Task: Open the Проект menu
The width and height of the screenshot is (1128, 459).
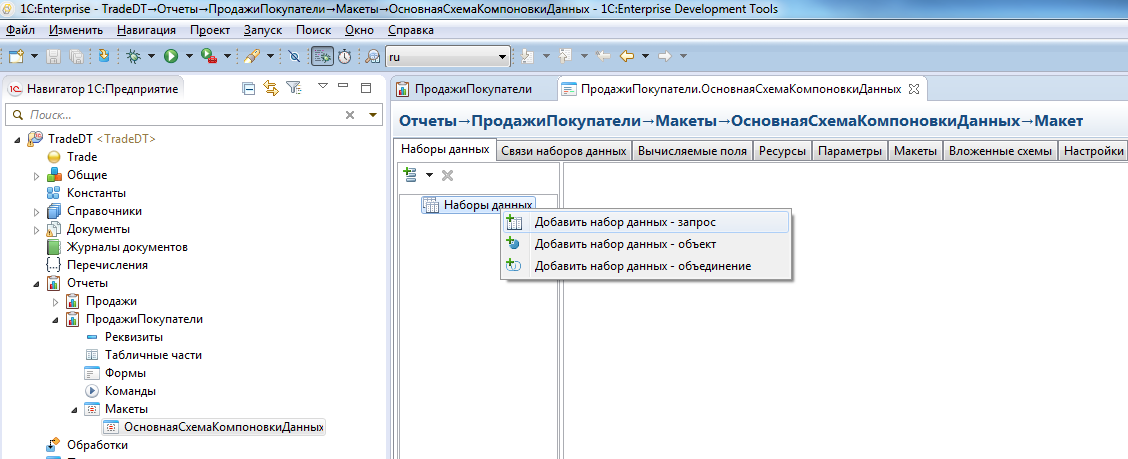Action: pyautogui.click(x=210, y=30)
